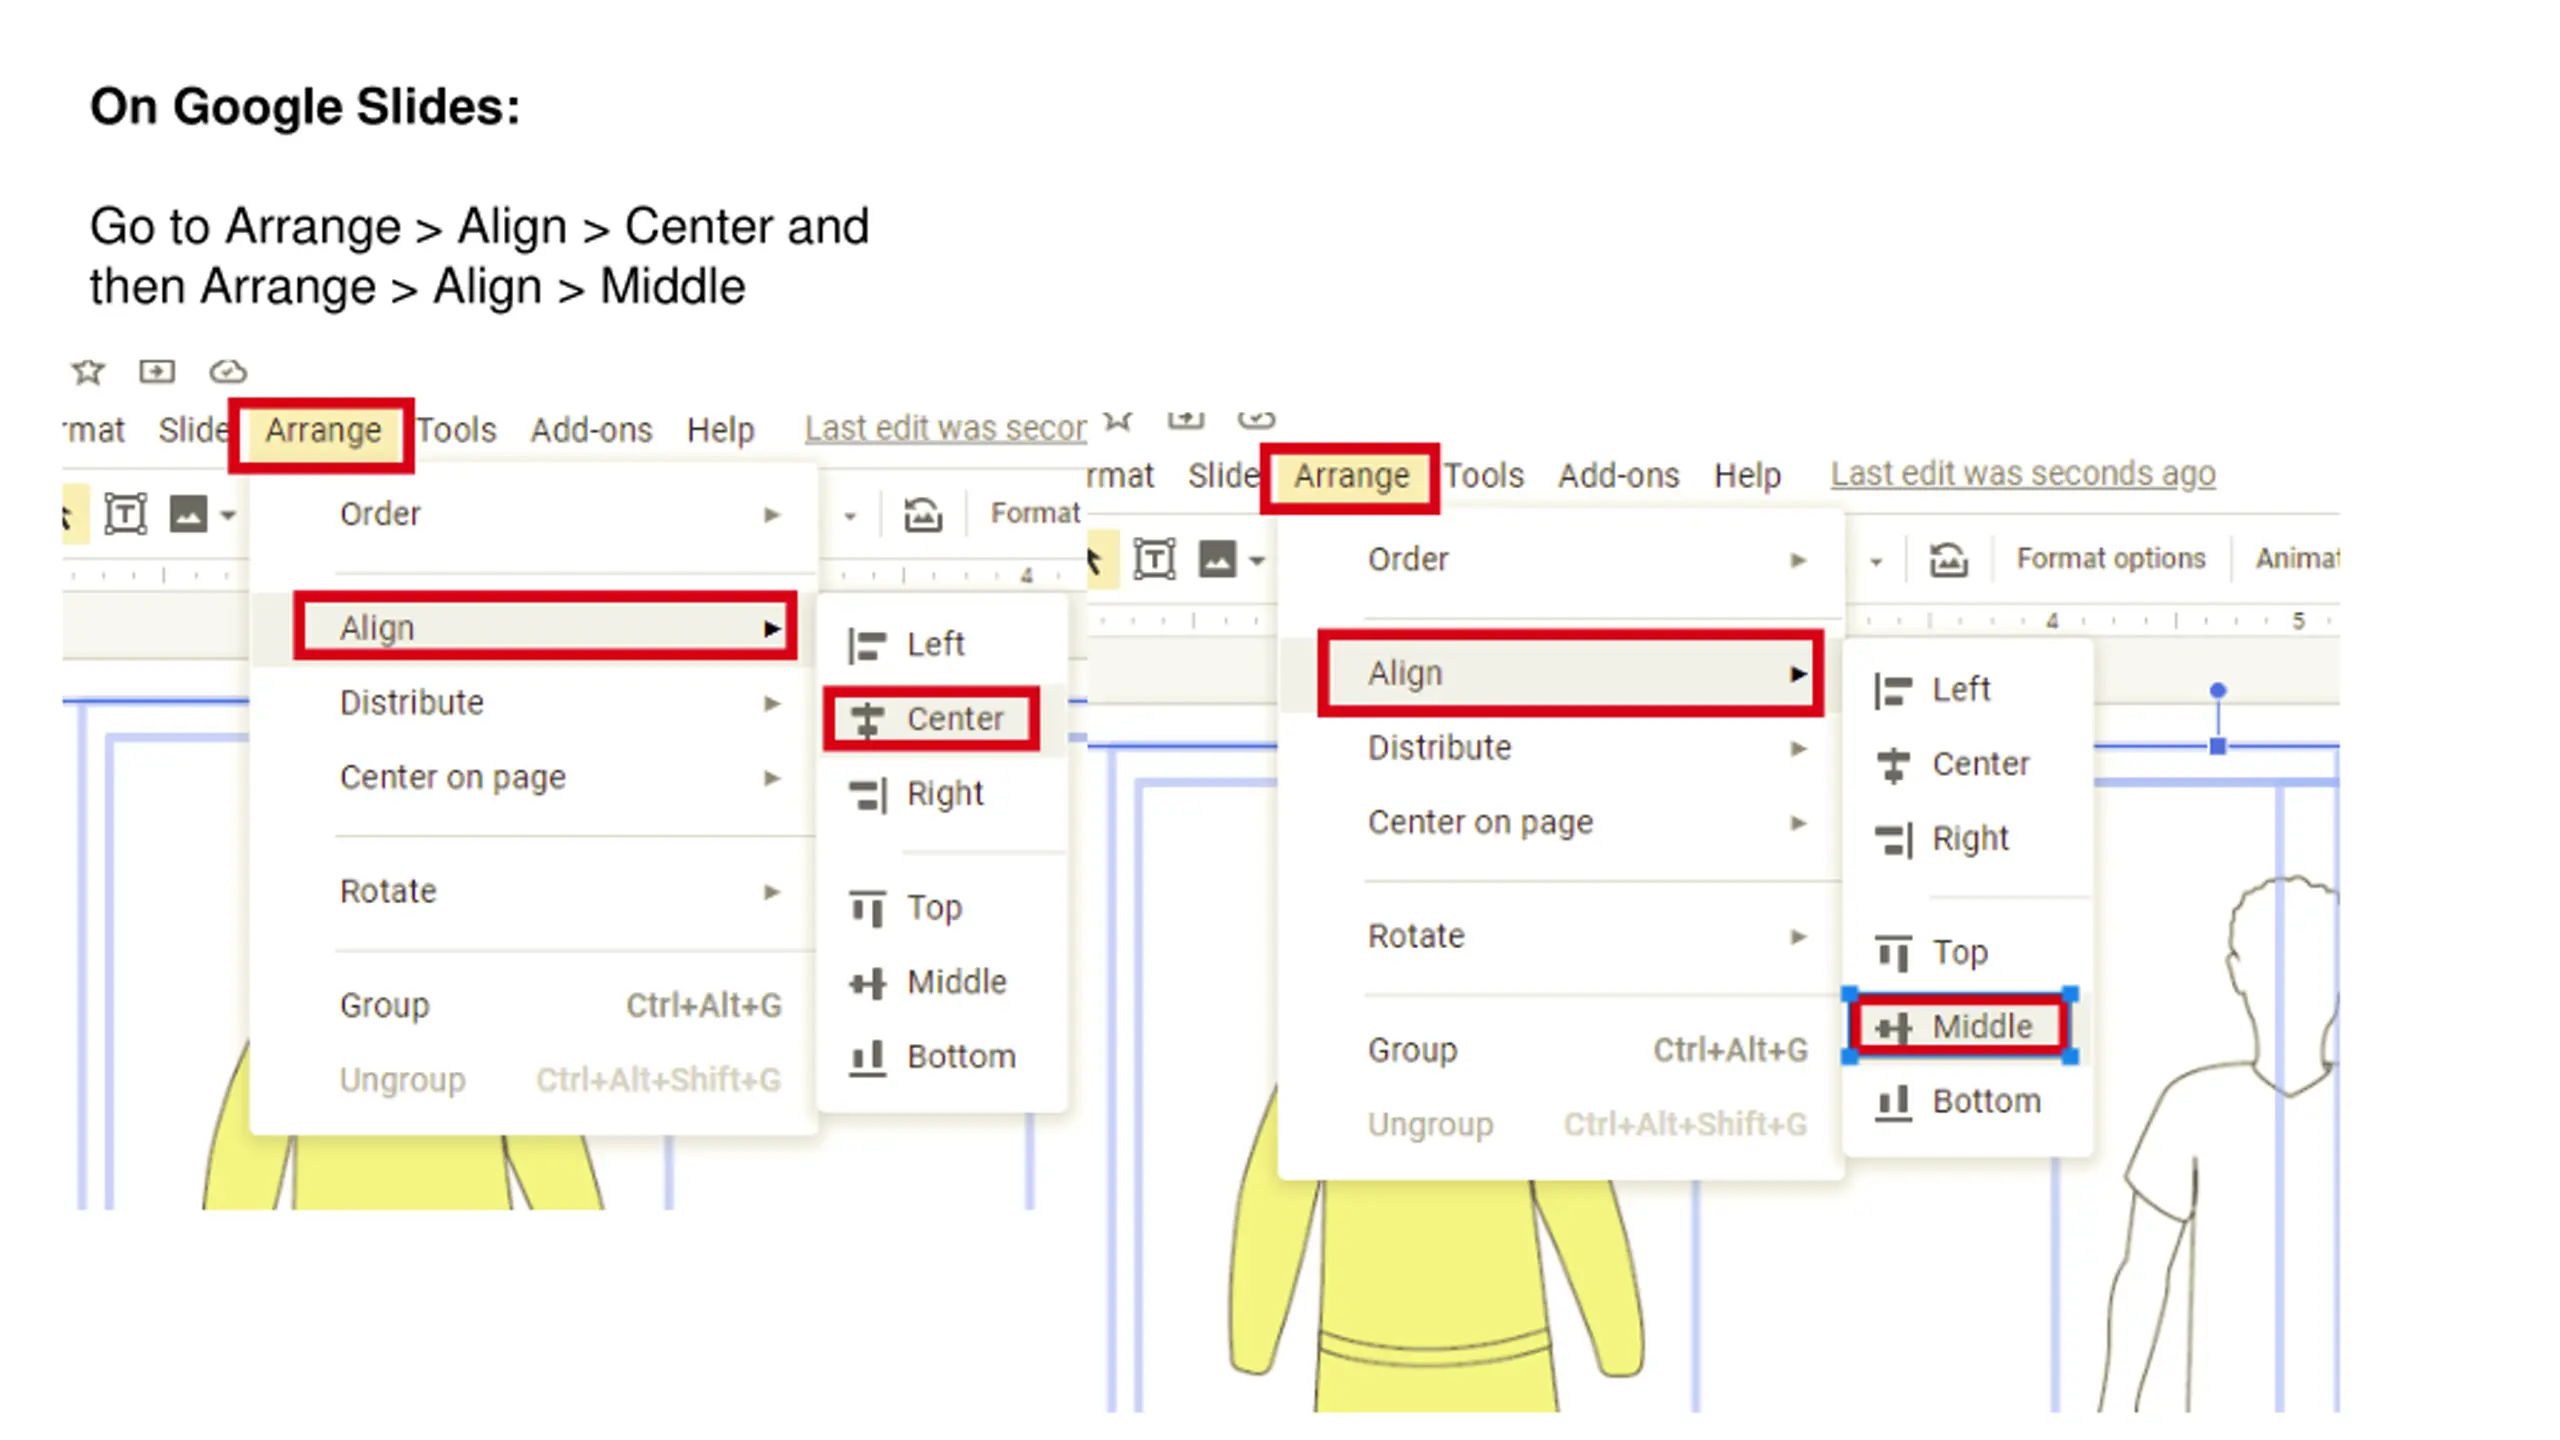This screenshot has width=2560, height=1440.
Task: Select Right align in left submenu
Action: click(x=941, y=794)
